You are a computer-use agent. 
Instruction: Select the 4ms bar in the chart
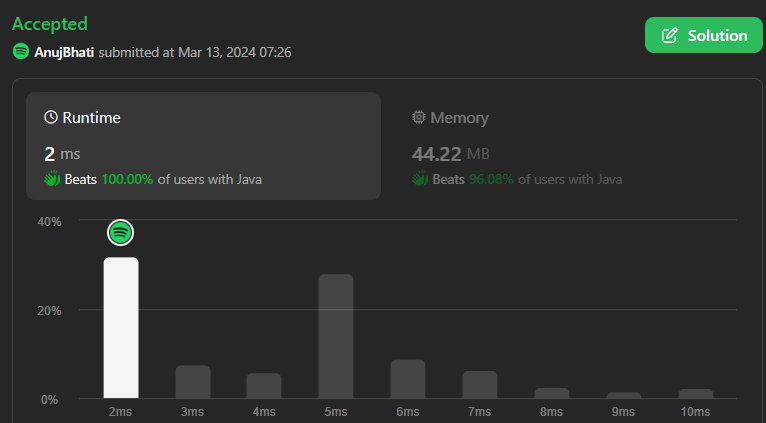coord(264,386)
